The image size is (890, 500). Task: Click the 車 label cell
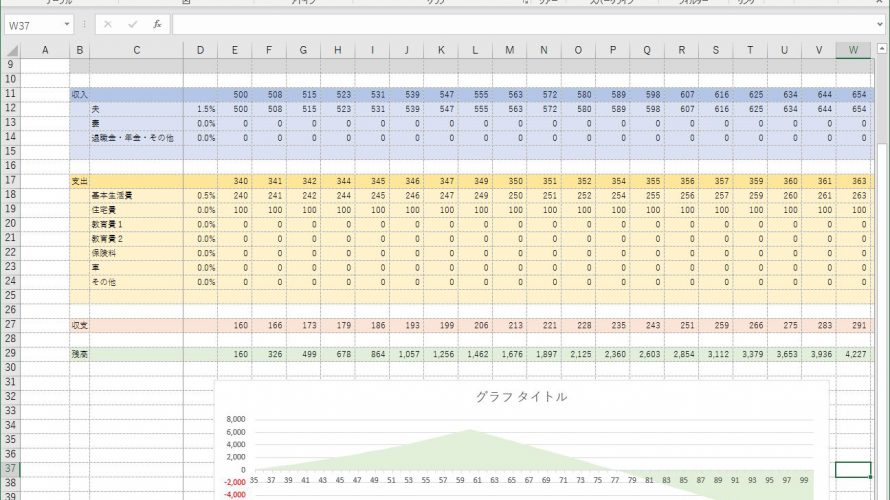[x=136, y=268]
